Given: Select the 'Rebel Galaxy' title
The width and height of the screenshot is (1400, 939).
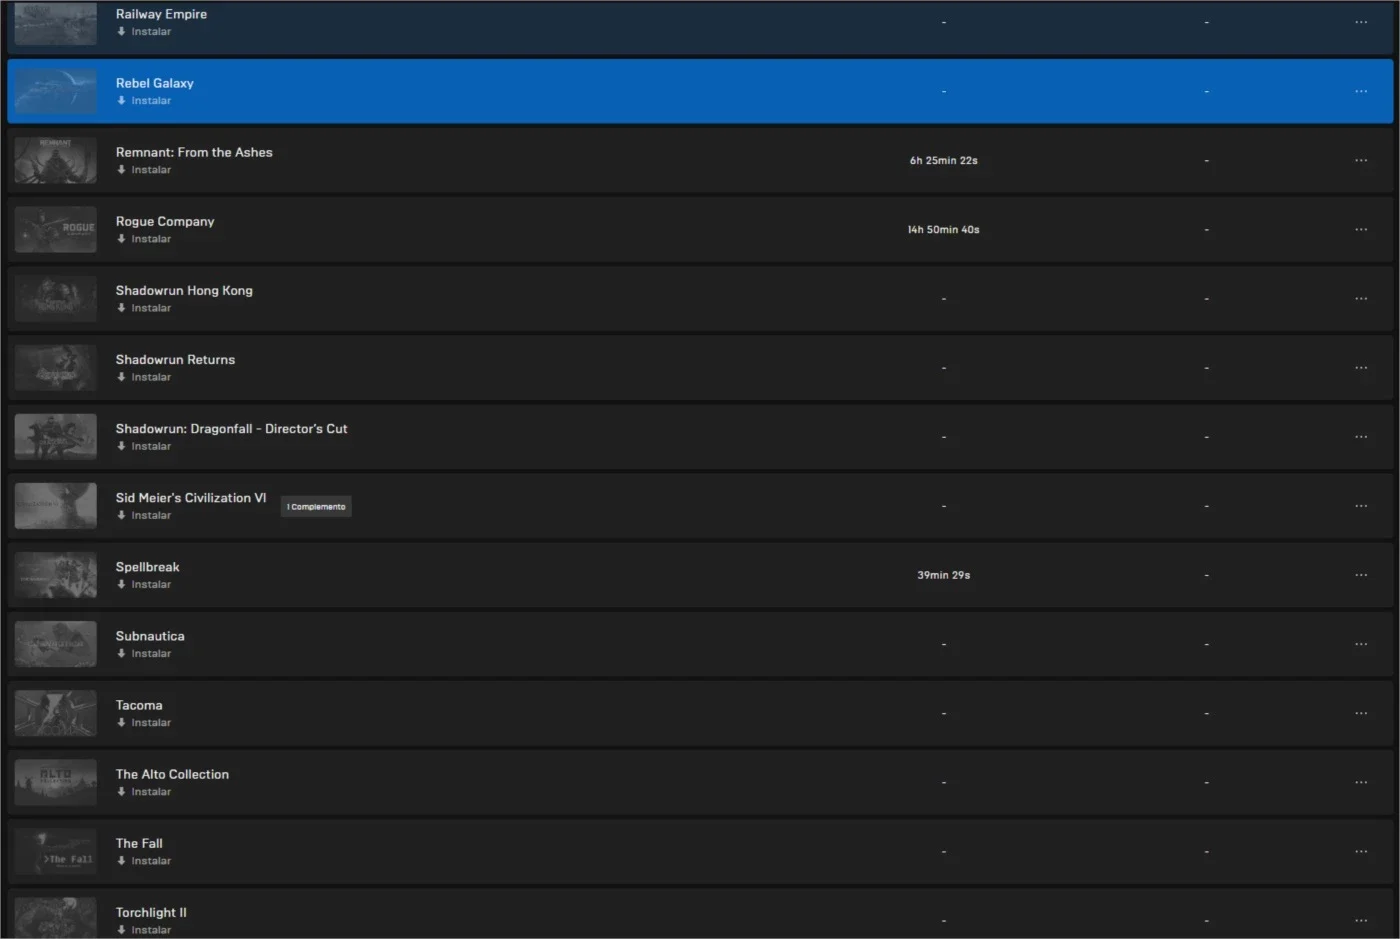Looking at the screenshot, I should (155, 83).
